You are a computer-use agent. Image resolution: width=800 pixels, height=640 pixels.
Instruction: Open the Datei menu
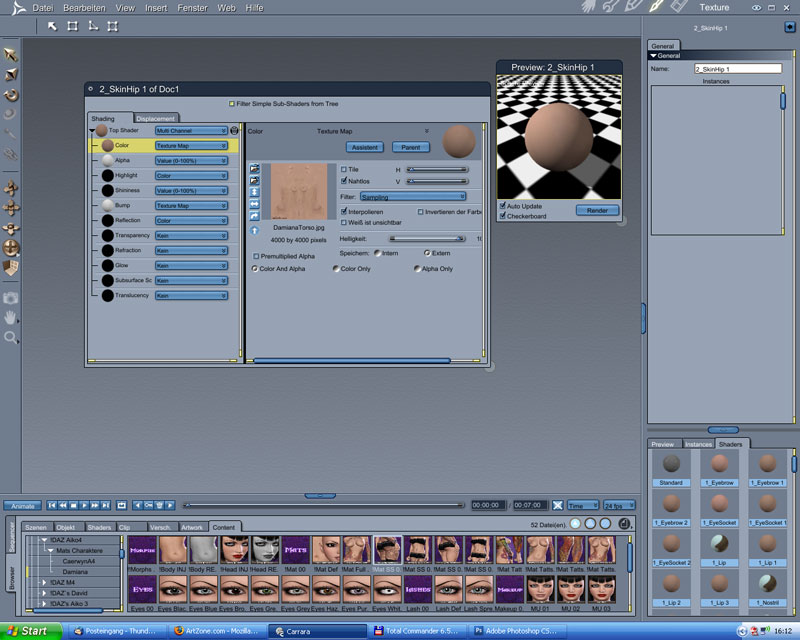43,8
